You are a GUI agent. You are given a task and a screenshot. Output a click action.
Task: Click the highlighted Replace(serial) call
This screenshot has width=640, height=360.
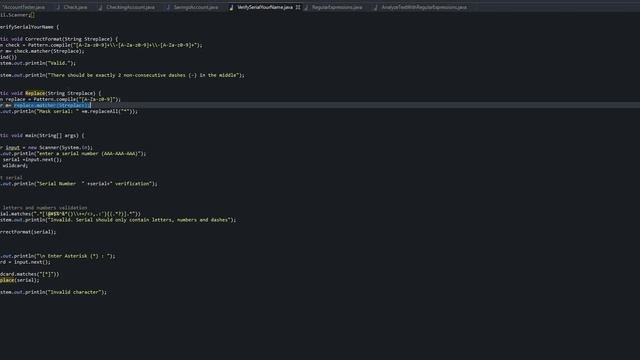click(20, 280)
